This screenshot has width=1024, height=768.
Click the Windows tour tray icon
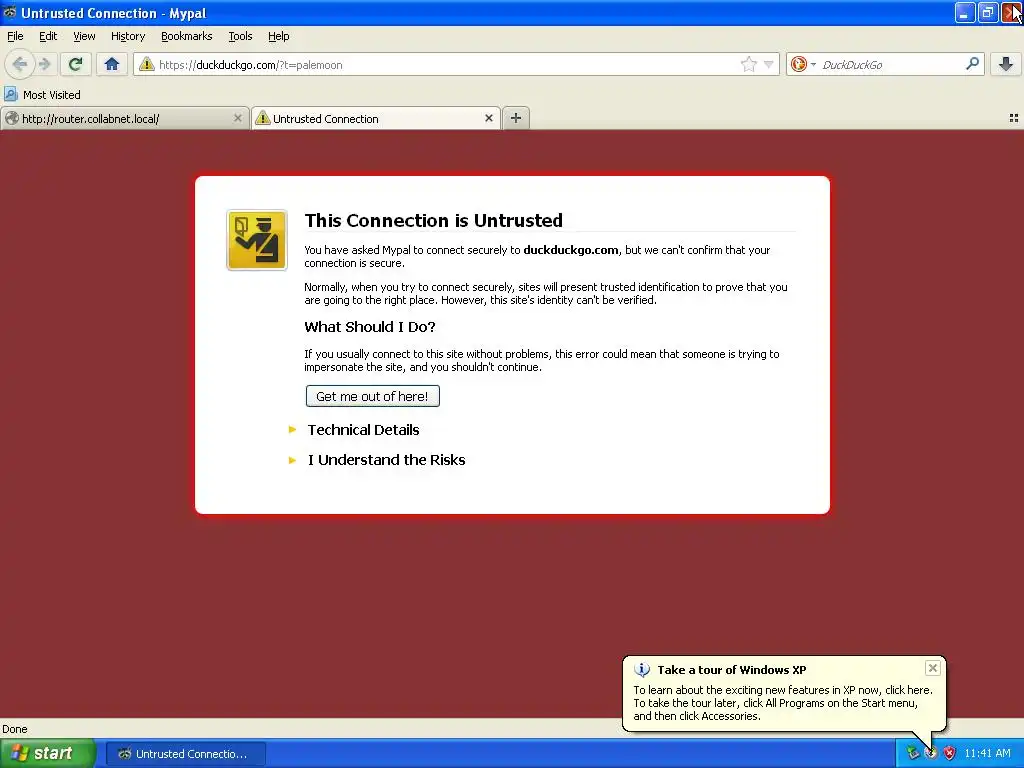click(x=931, y=753)
